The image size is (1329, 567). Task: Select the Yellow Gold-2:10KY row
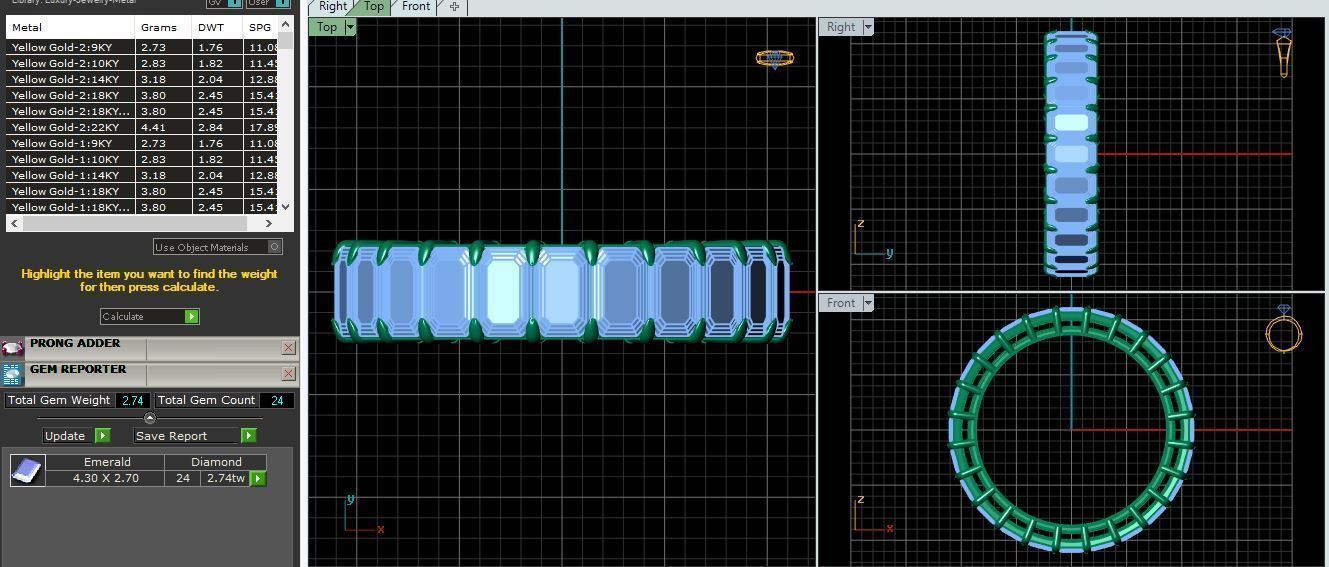pyautogui.click(x=143, y=63)
